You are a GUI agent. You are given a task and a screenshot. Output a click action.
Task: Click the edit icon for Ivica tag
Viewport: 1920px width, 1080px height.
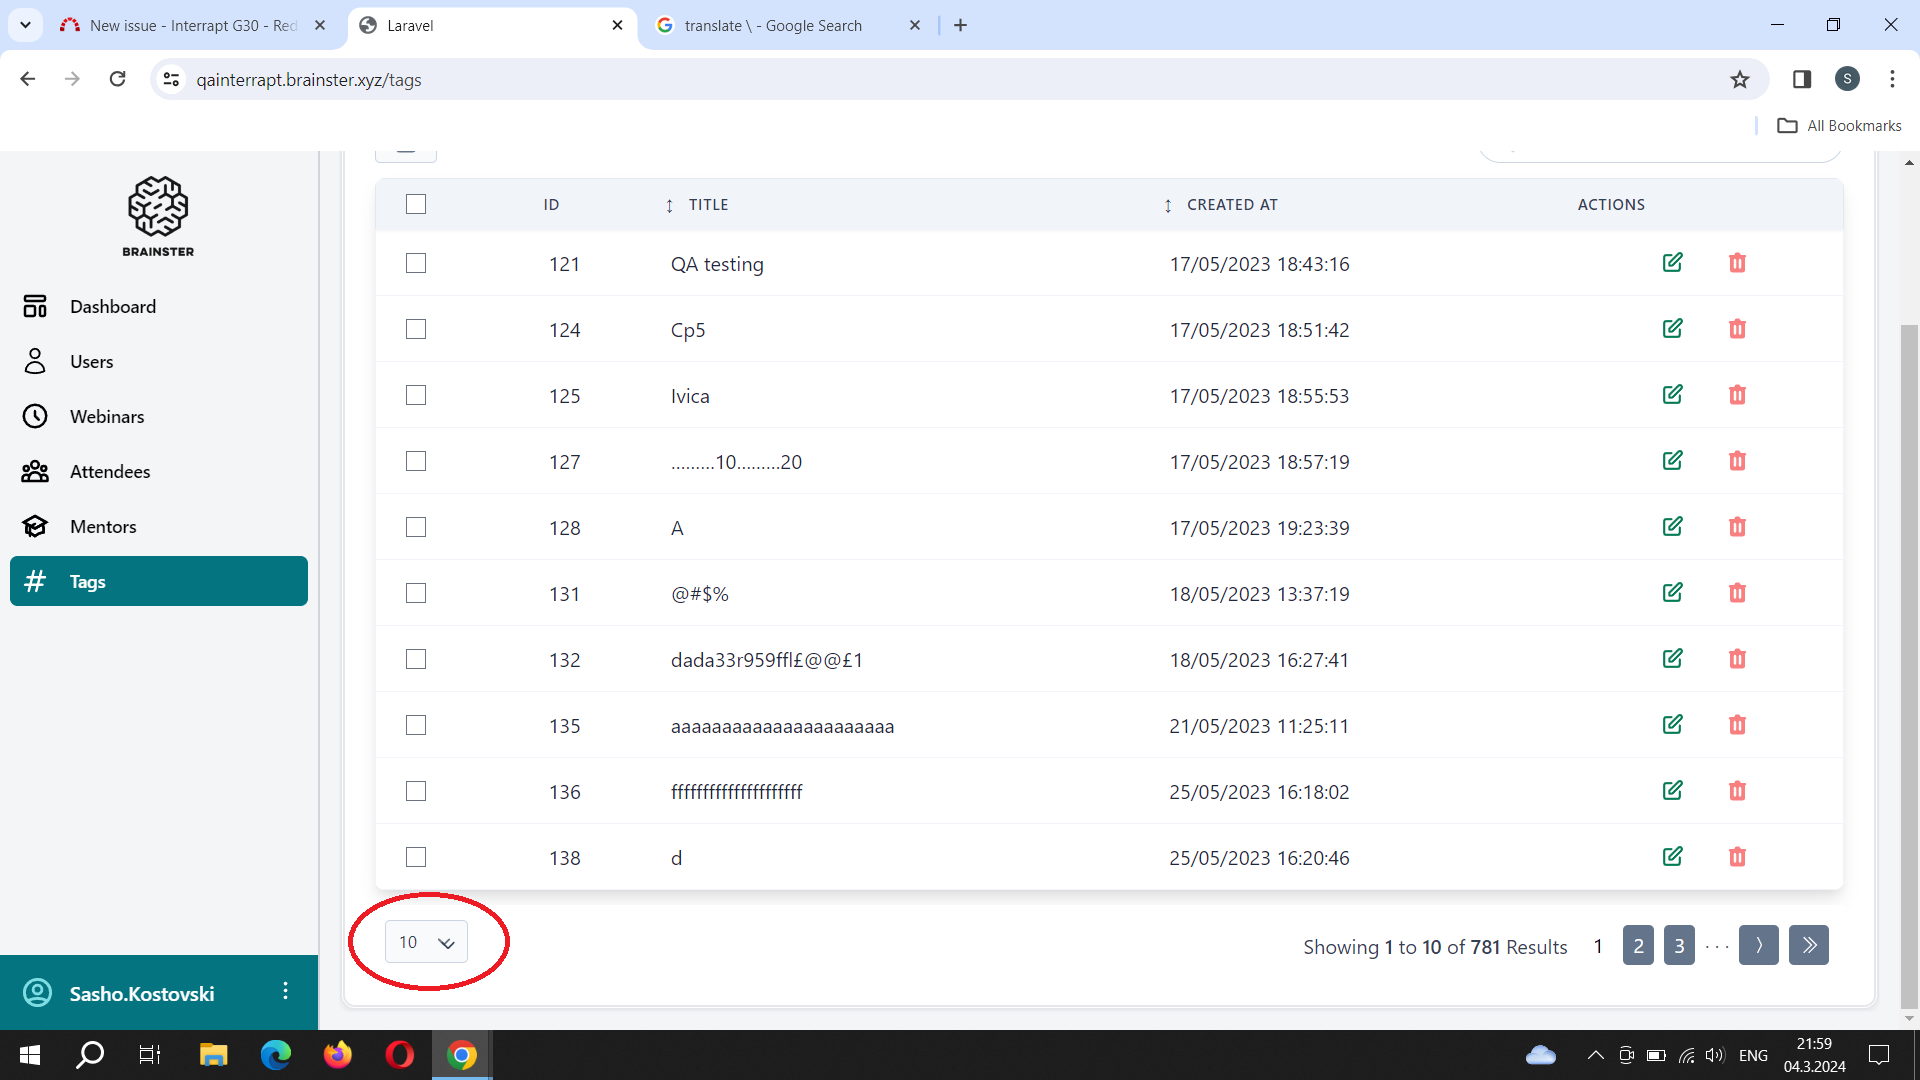pyautogui.click(x=1672, y=395)
